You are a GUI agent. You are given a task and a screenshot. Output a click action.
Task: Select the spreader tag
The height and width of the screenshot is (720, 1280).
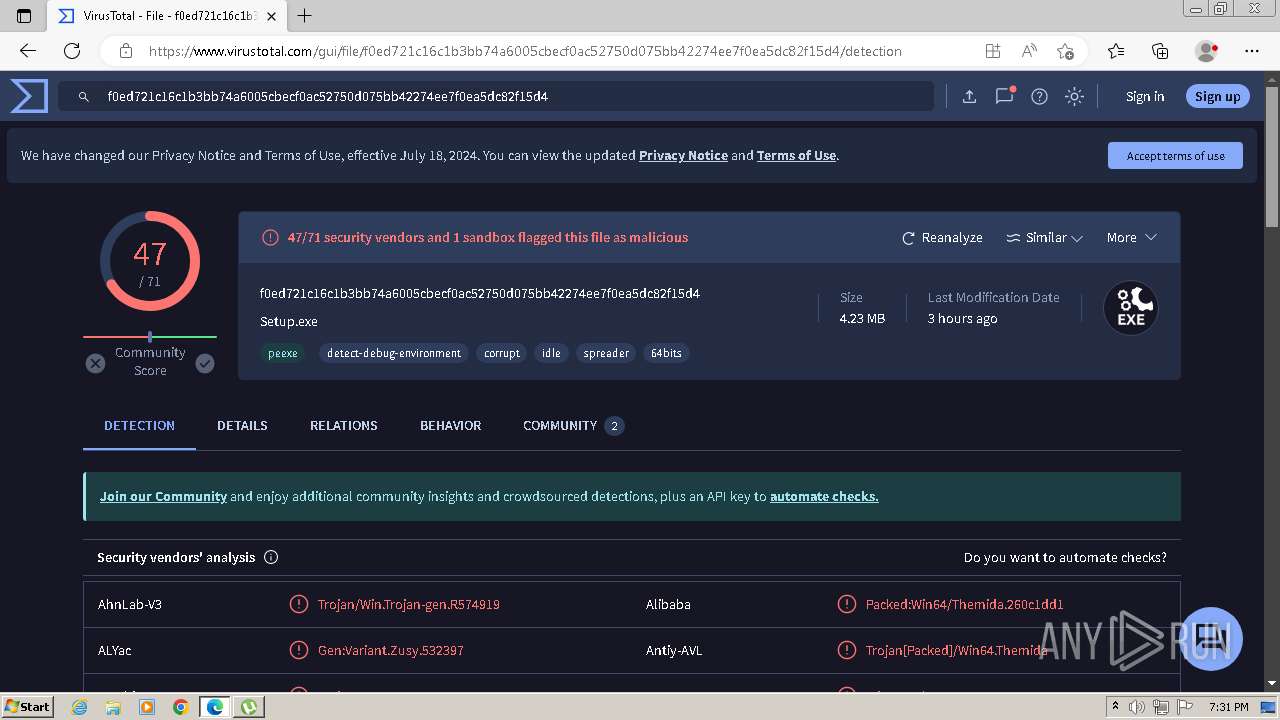coord(606,353)
